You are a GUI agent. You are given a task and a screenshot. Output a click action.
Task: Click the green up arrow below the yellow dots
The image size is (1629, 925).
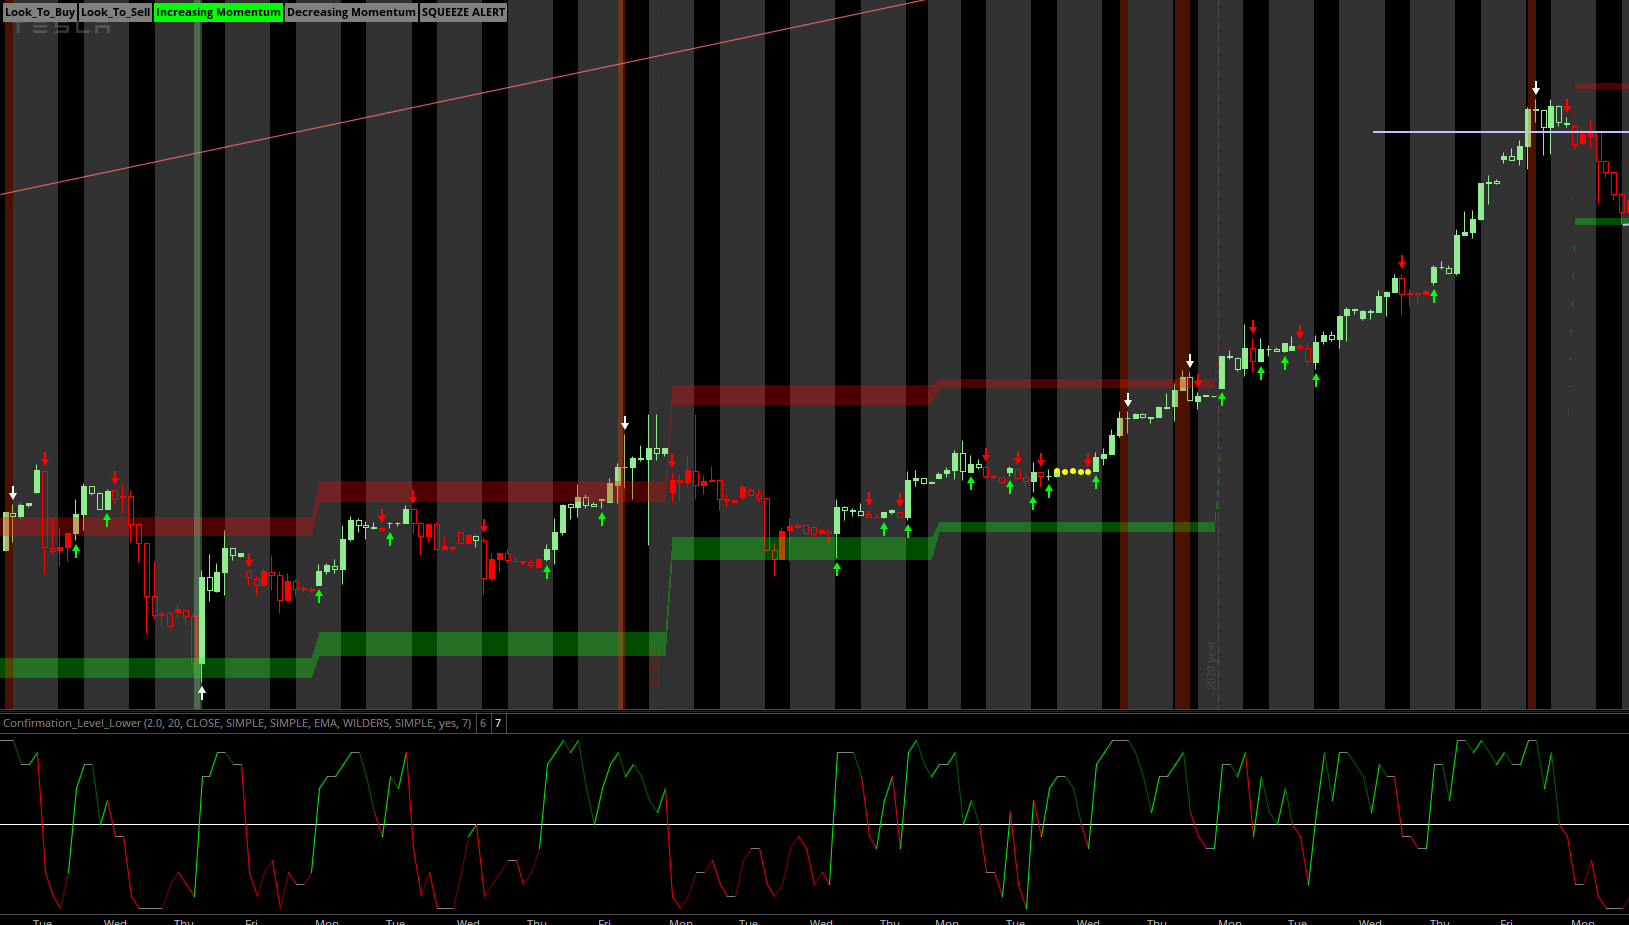pos(1096,482)
